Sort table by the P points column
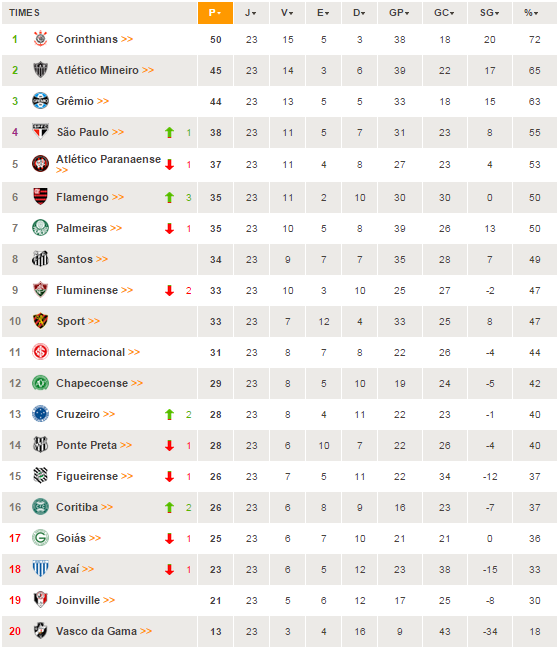Screen dimensions: 559x648 [x=215, y=13]
